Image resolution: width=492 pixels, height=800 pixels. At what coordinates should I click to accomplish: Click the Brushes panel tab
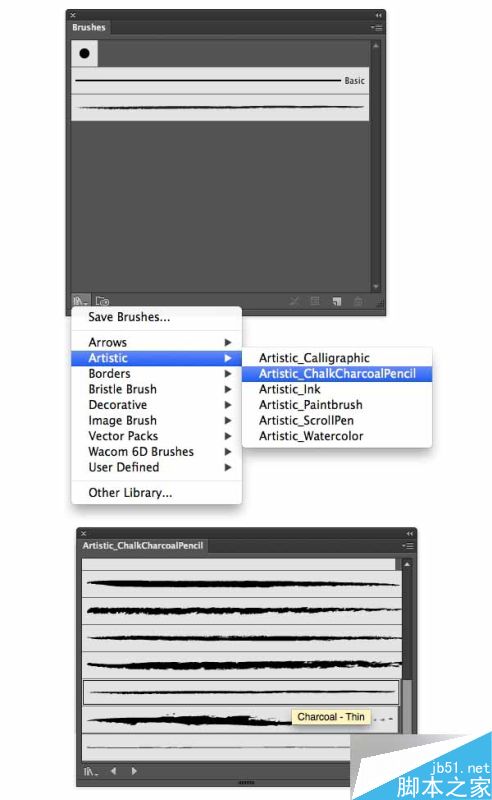tap(89, 28)
